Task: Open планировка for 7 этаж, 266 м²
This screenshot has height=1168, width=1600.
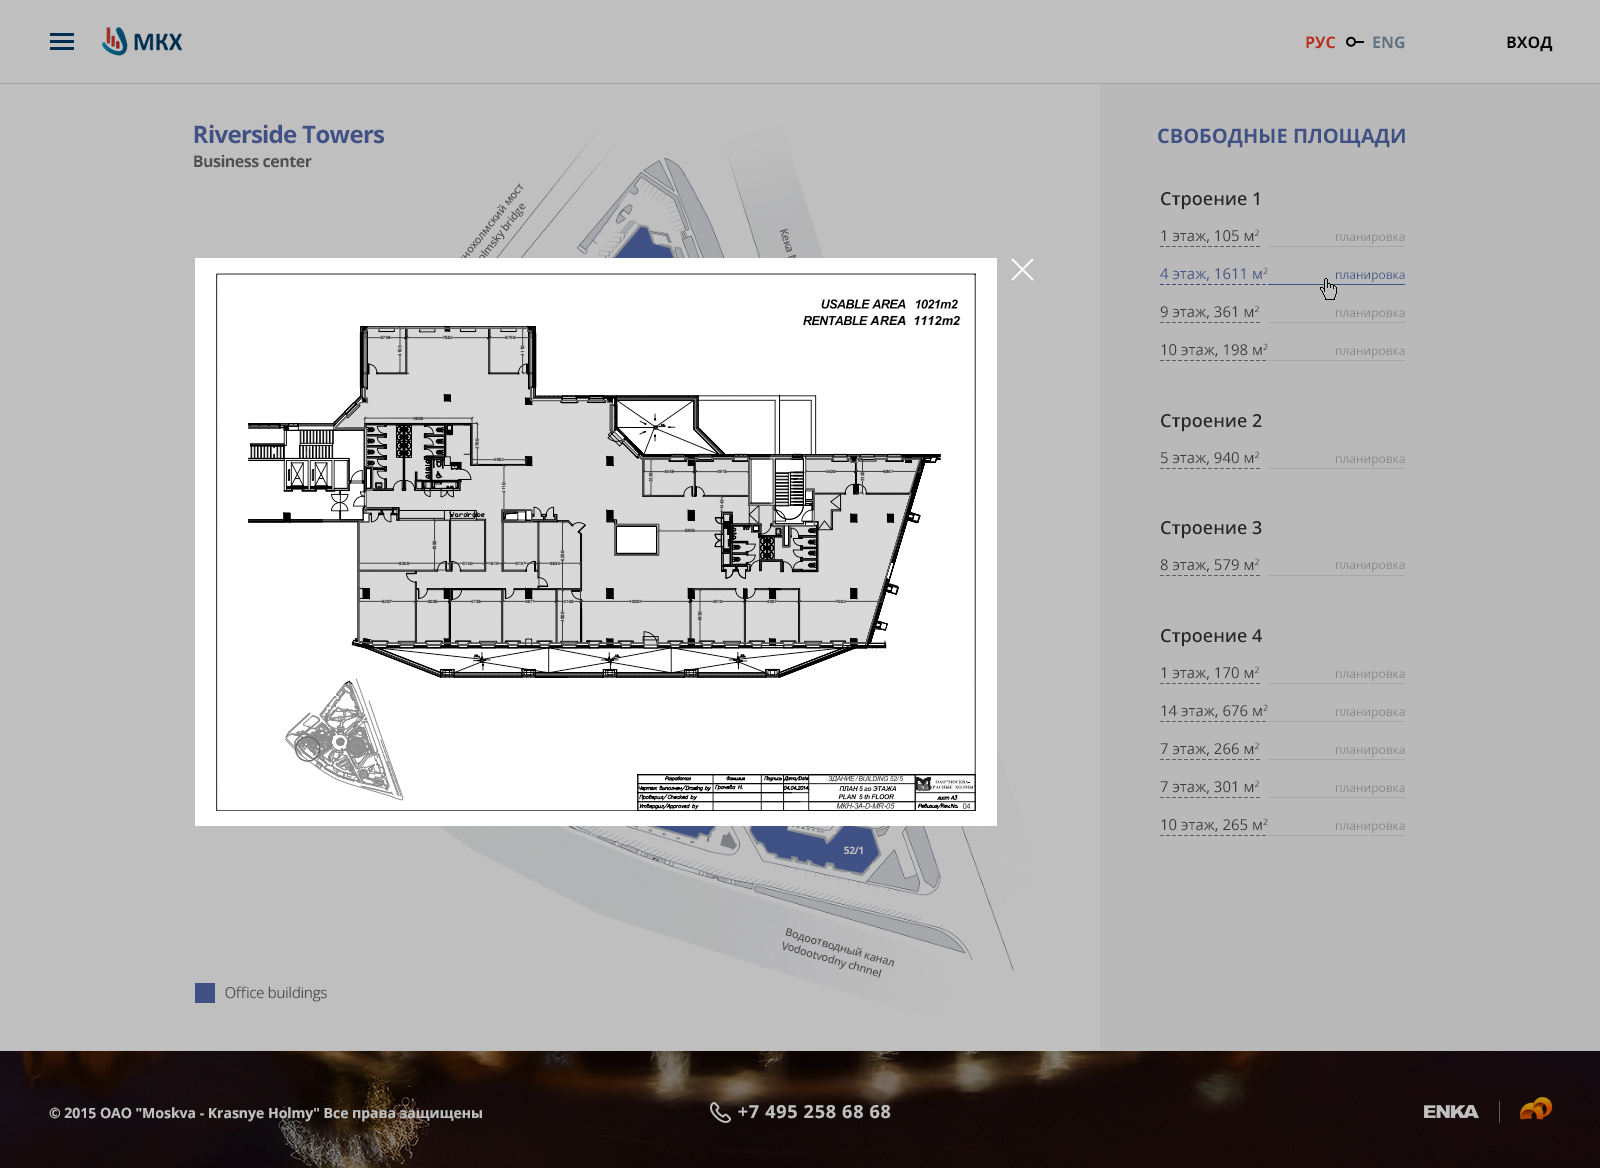Action: [1369, 750]
